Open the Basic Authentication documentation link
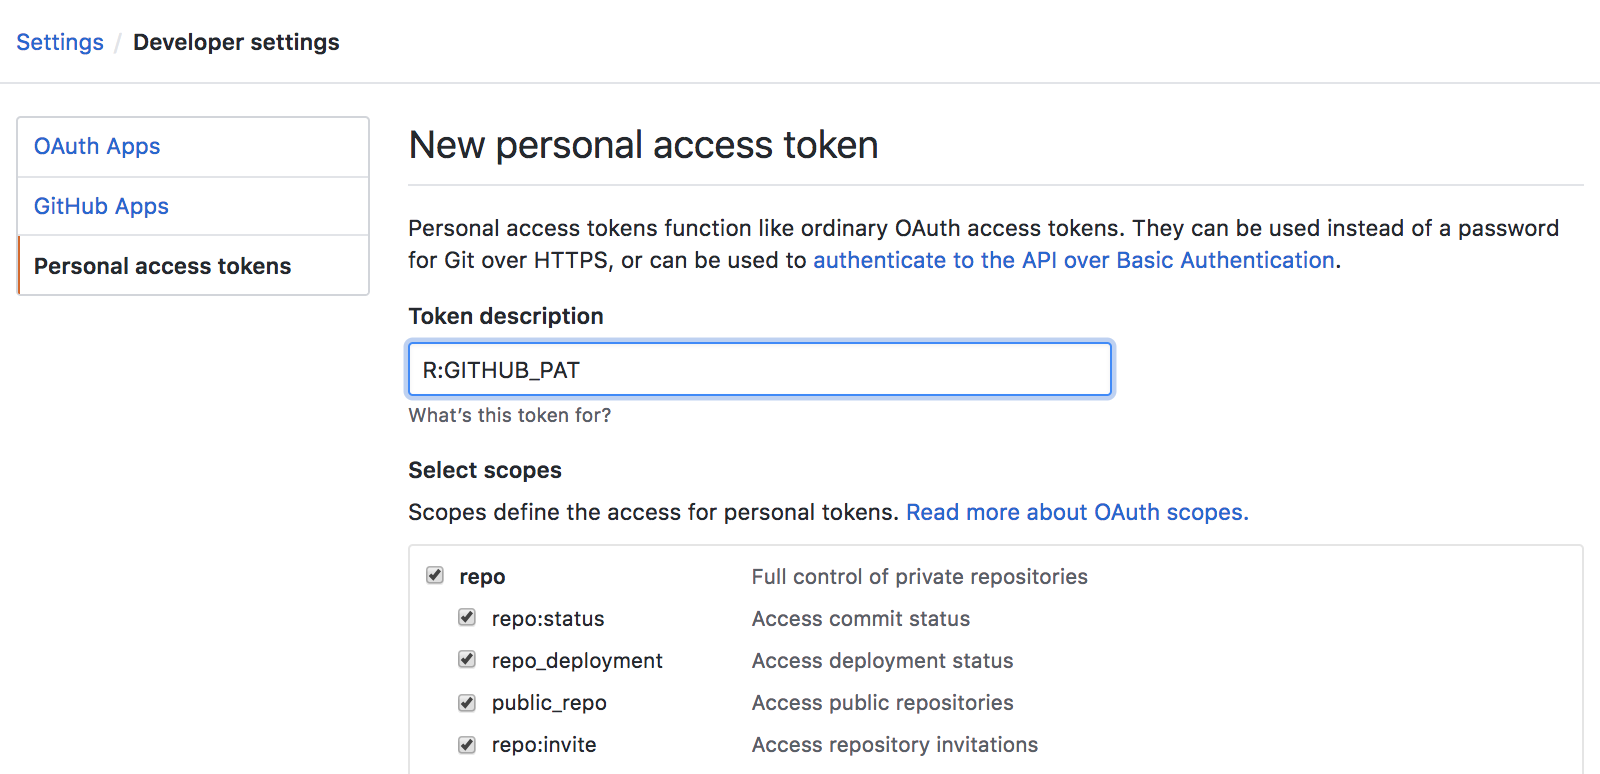Viewport: 1600px width, 774px height. coord(1074,260)
